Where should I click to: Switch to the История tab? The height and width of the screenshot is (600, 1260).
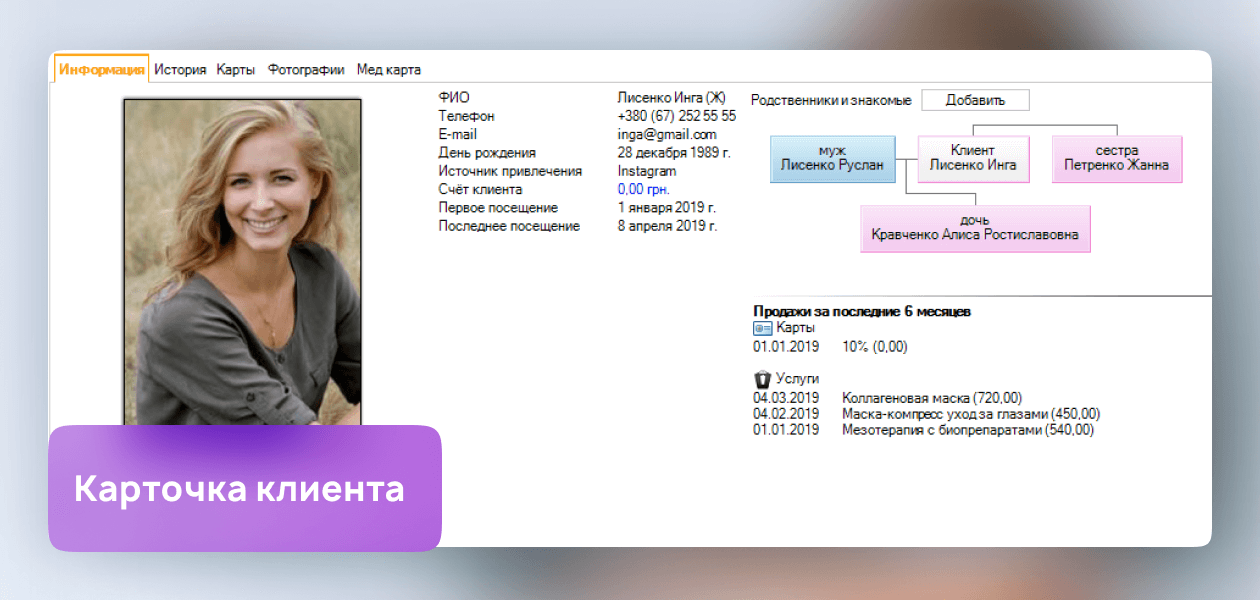[180, 70]
